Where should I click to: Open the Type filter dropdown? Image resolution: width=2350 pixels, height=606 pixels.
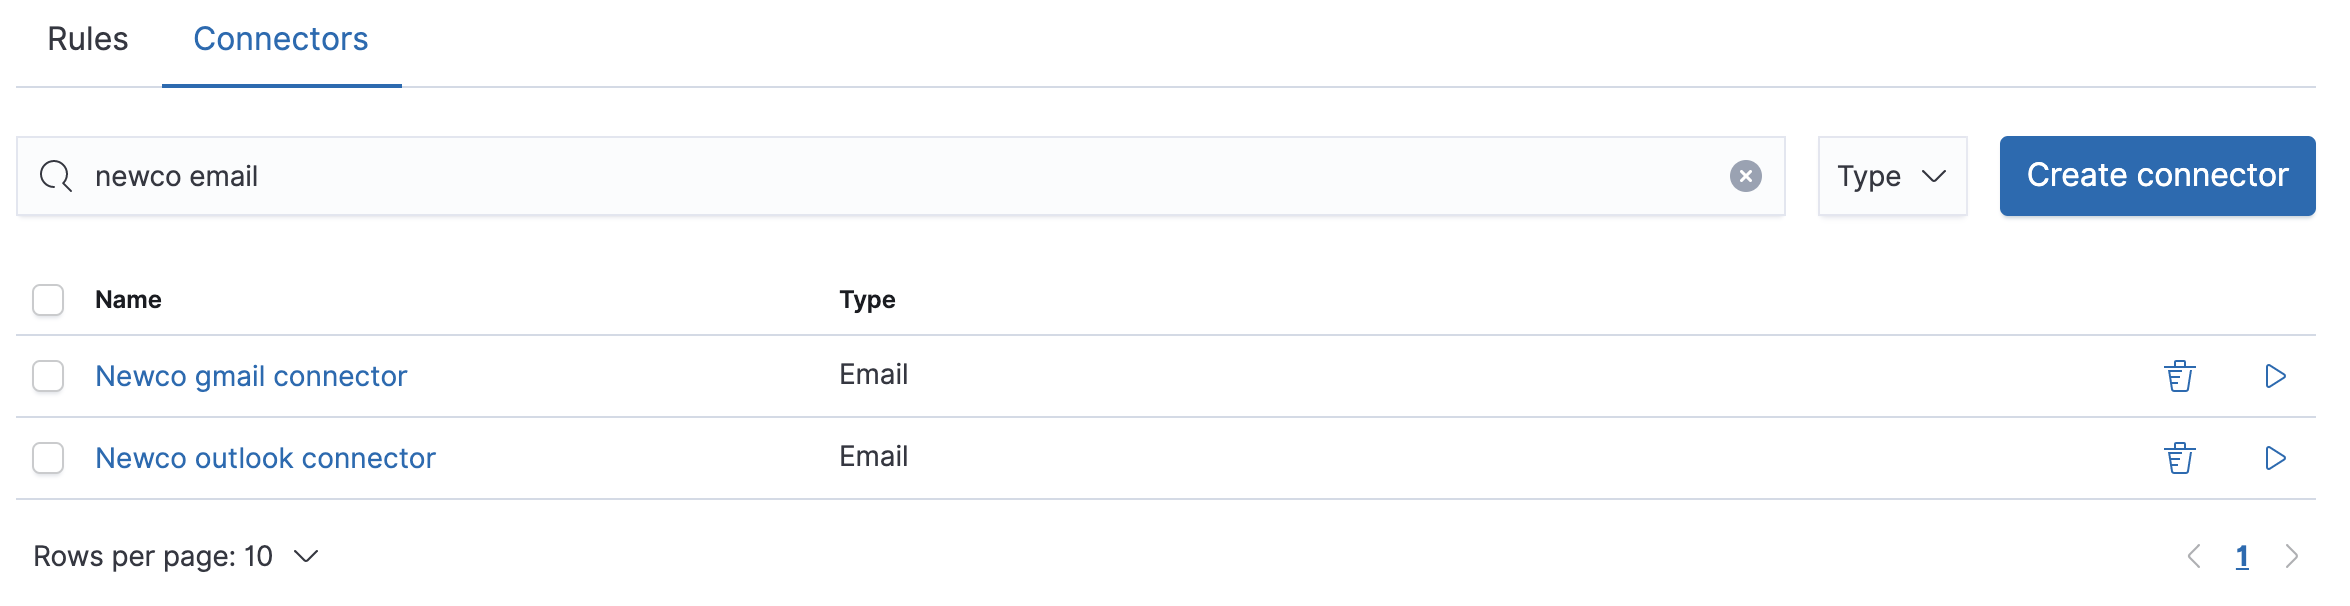click(1891, 176)
